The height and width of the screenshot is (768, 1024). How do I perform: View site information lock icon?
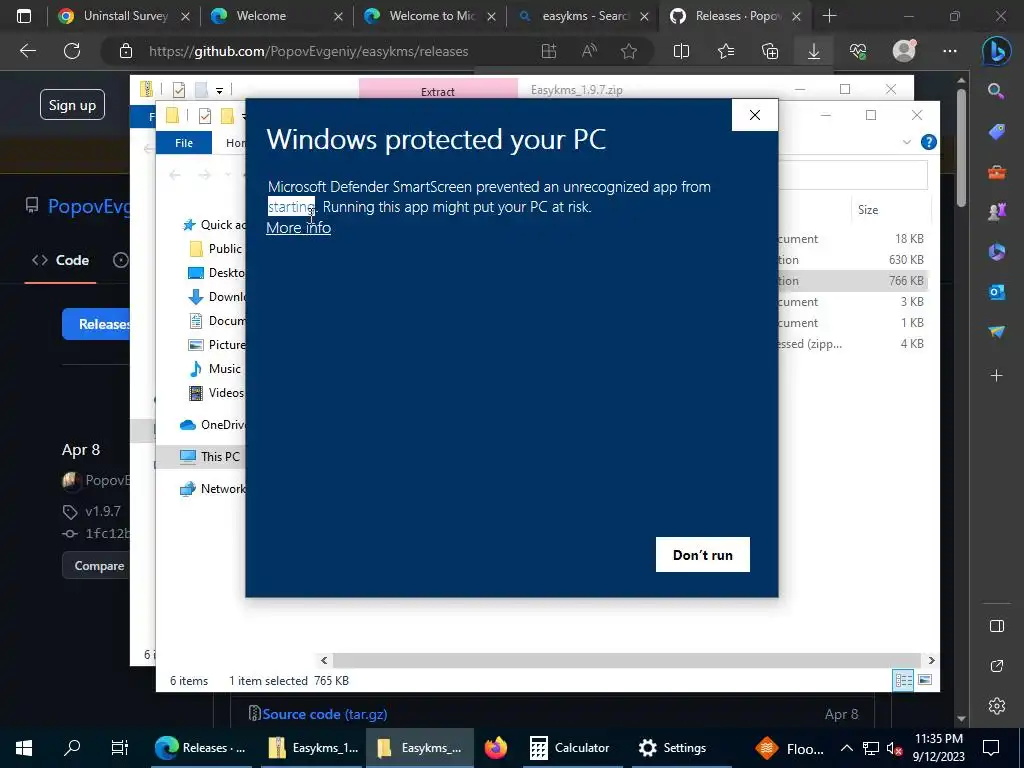click(125, 51)
